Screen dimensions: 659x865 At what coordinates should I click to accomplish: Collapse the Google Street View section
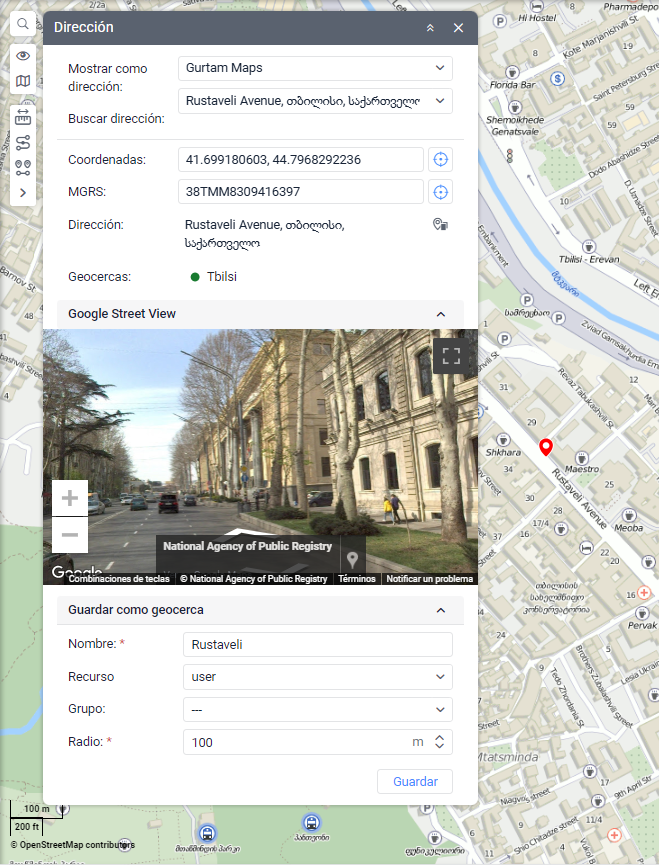(x=440, y=314)
